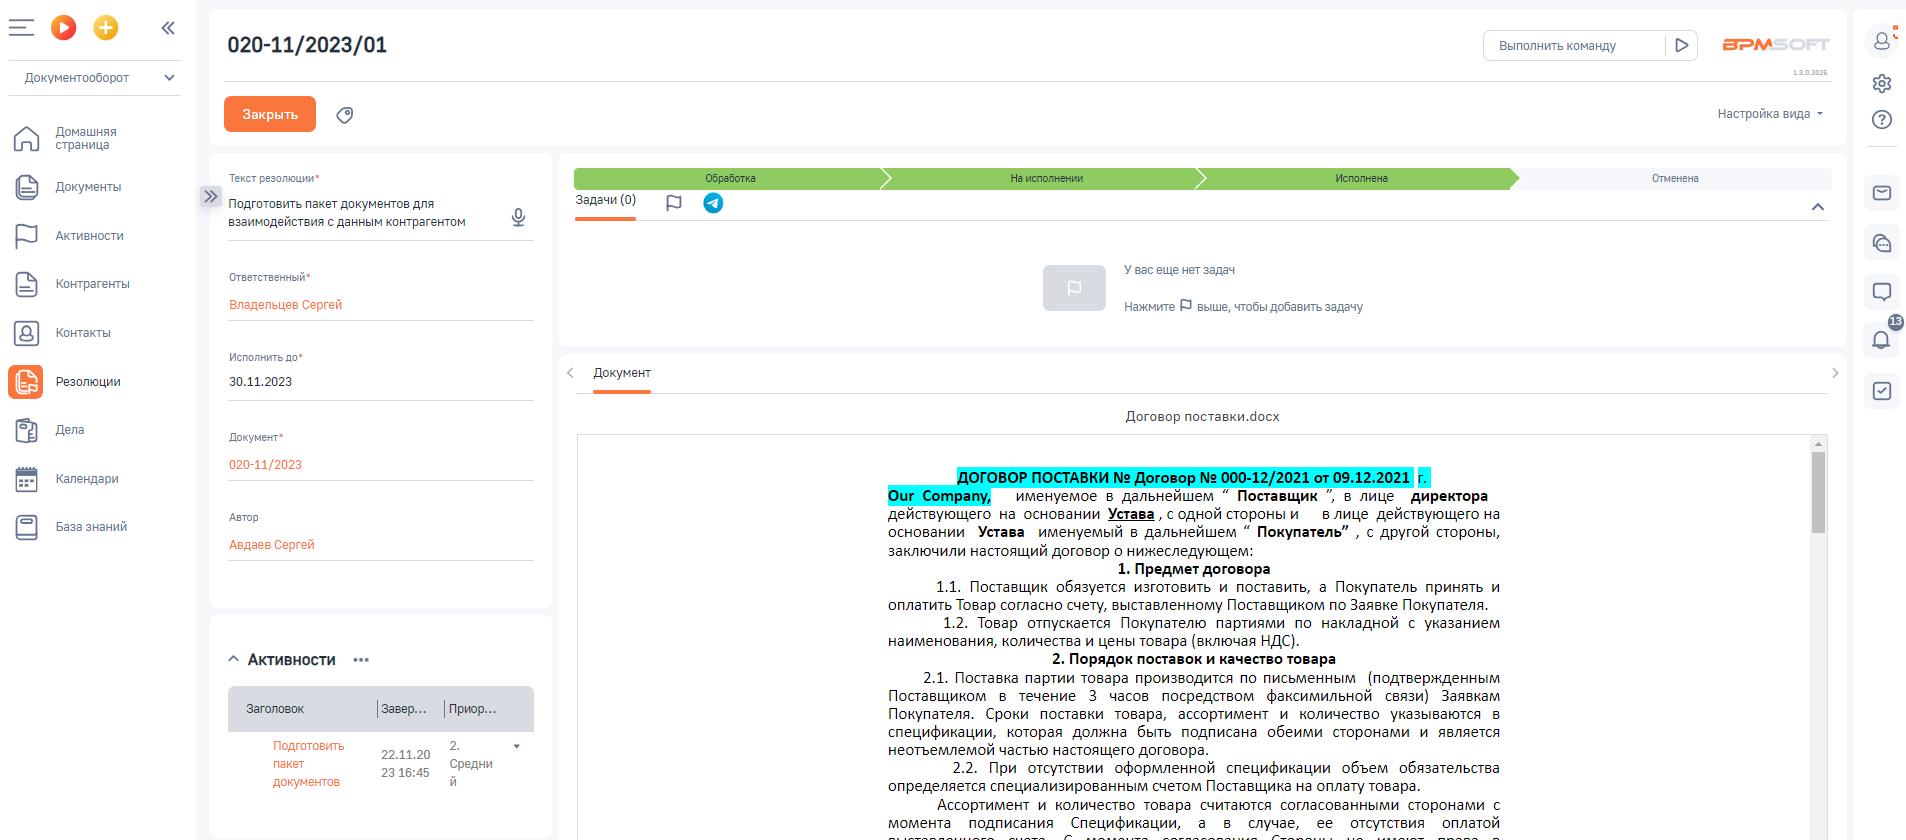
Task: Open the Контрагенты section
Action: tap(93, 284)
